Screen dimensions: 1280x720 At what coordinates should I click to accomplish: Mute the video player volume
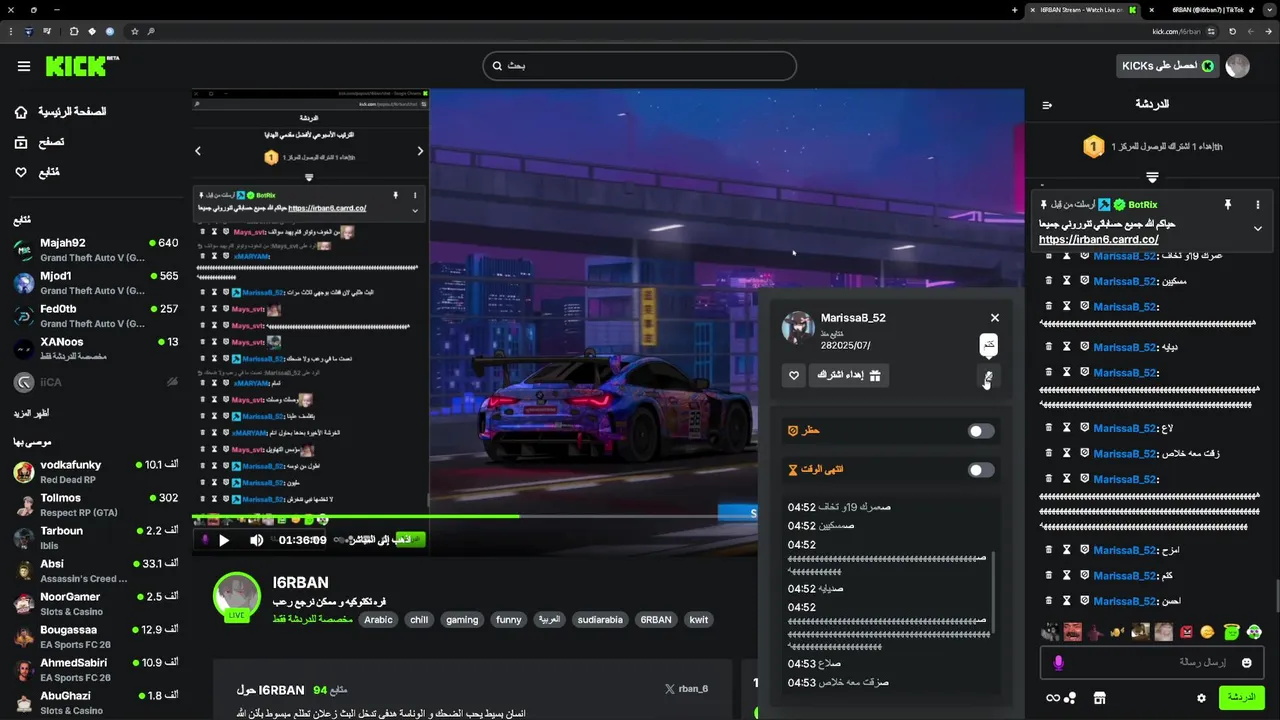pyautogui.click(x=256, y=540)
